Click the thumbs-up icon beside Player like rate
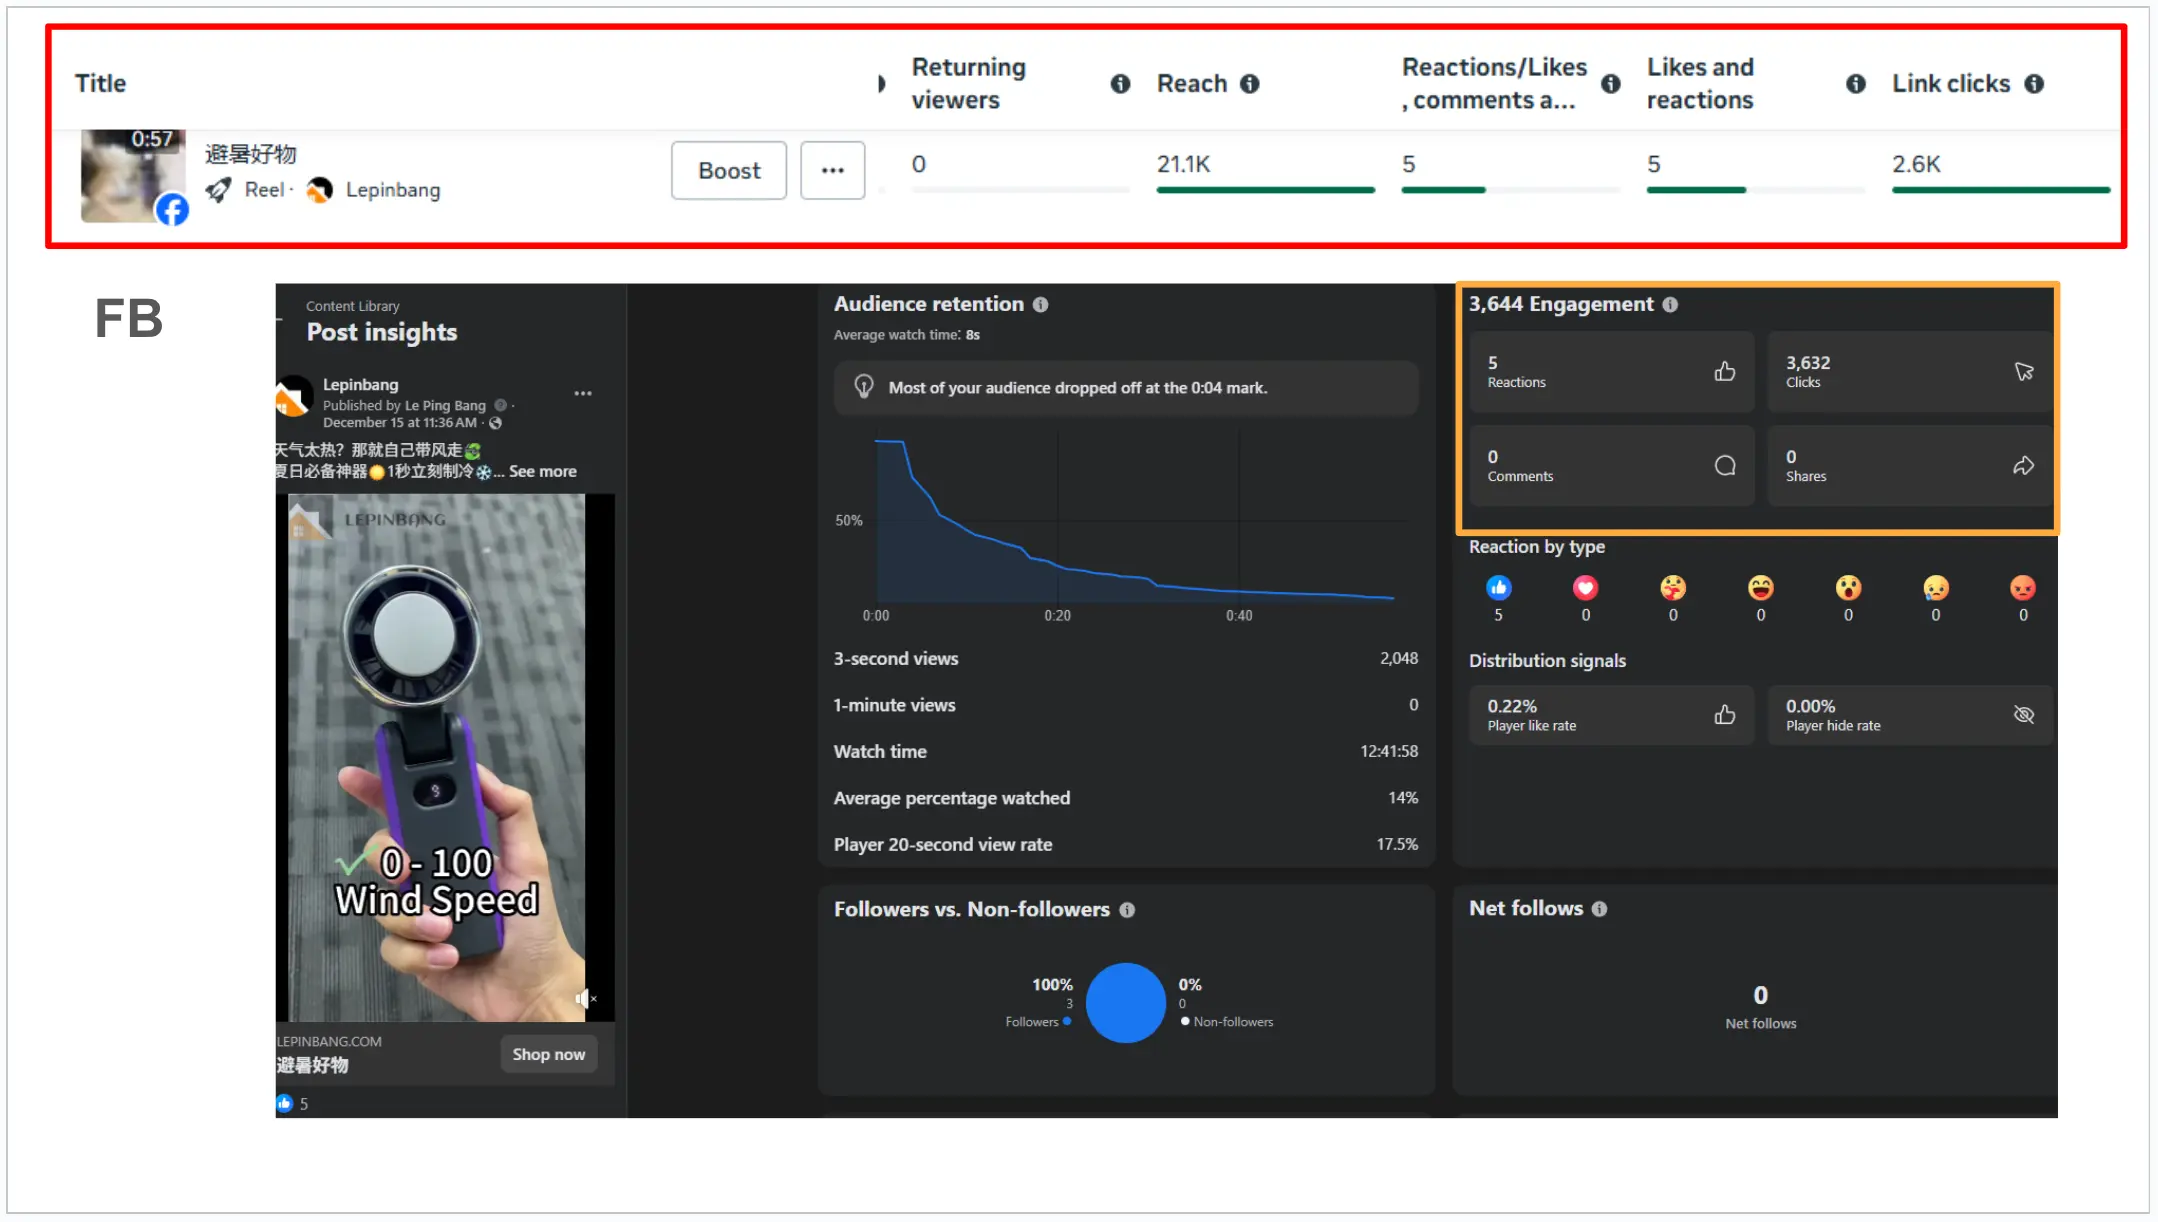This screenshot has height=1222, width=2158. click(1724, 714)
